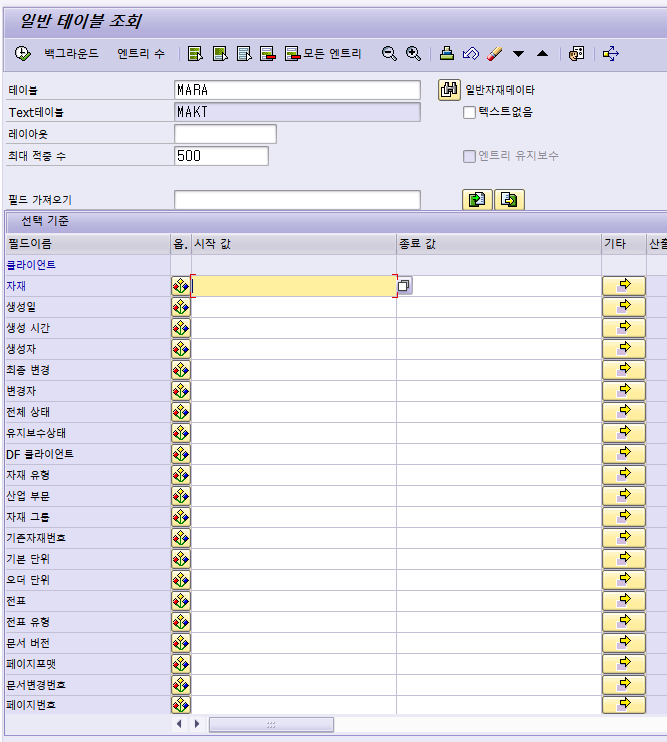Click the first green list toolbar icon

click(195, 53)
